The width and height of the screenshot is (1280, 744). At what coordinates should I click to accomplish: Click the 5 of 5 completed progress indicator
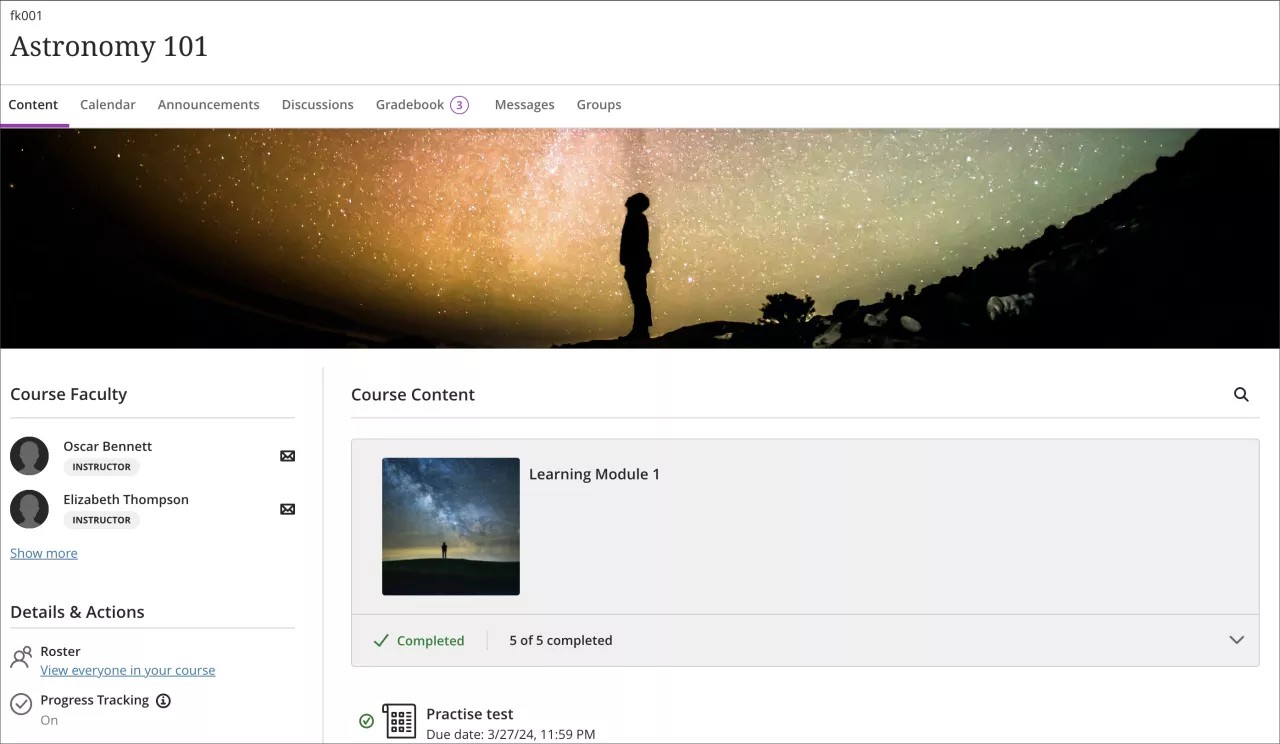560,640
